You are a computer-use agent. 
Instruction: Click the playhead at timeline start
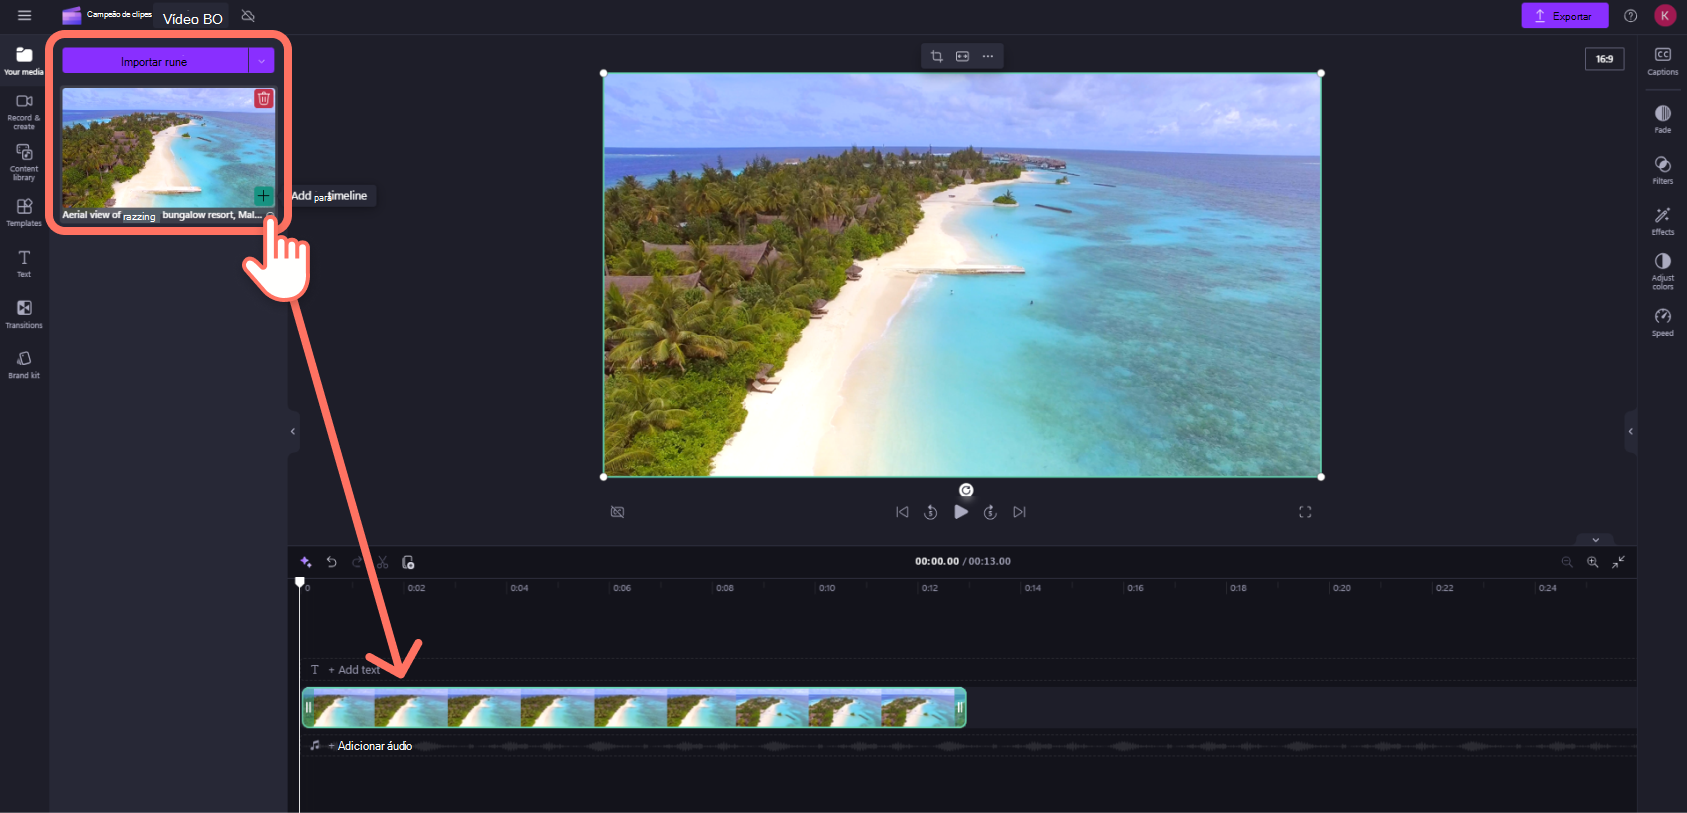click(x=299, y=582)
